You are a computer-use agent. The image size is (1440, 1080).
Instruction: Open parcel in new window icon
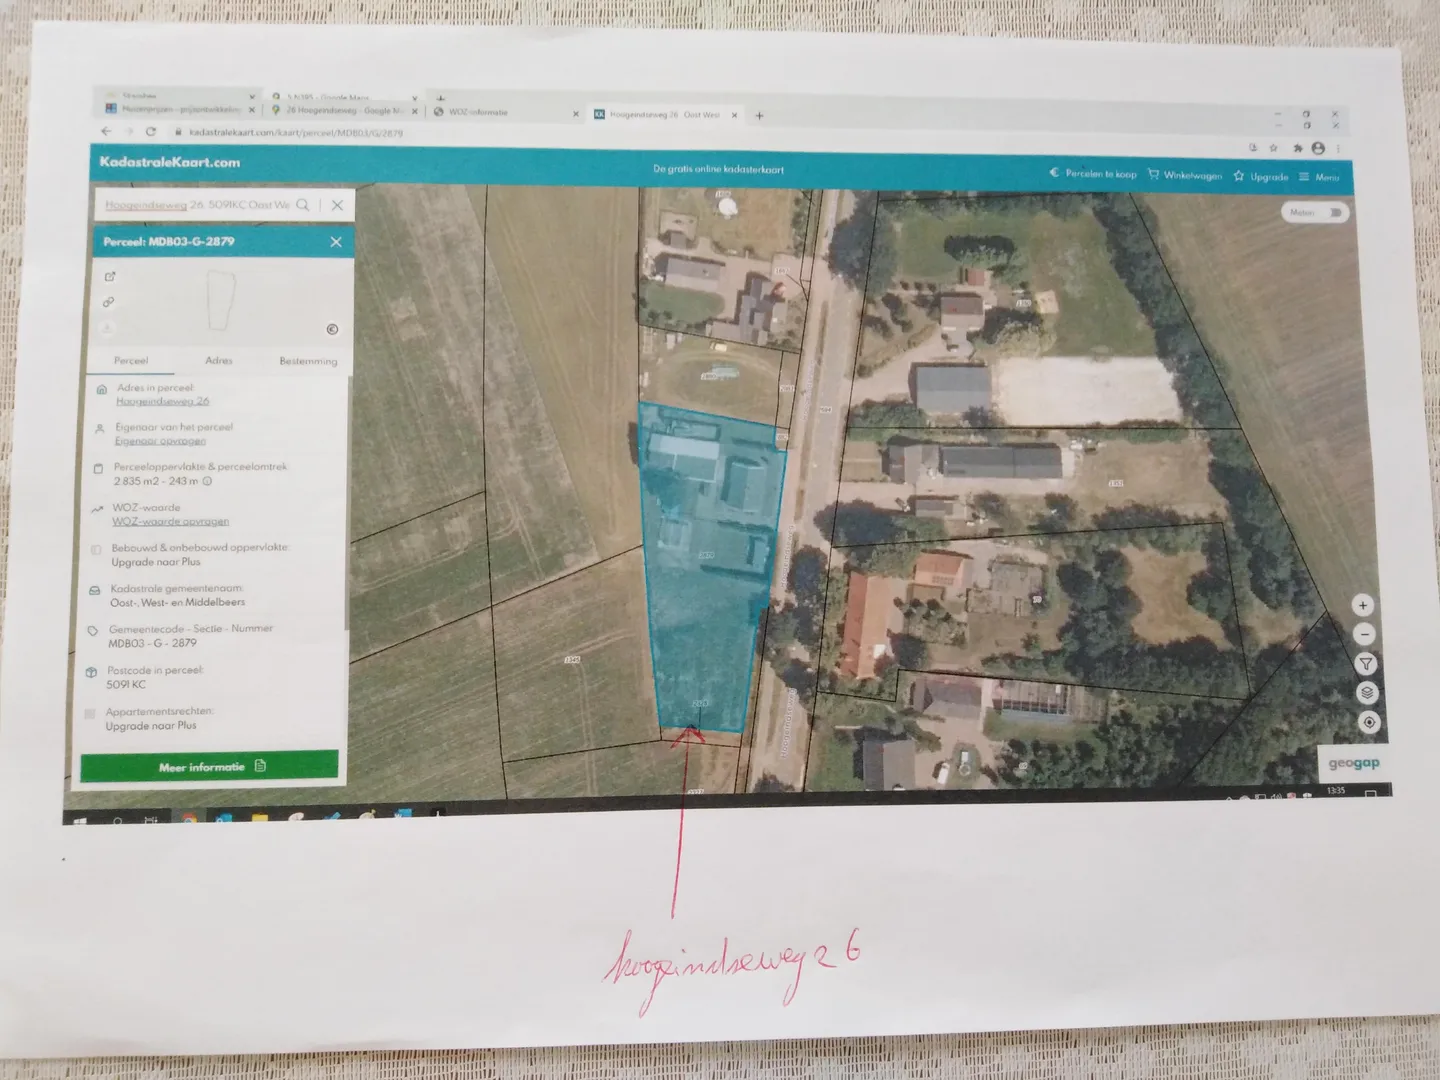[110, 277]
